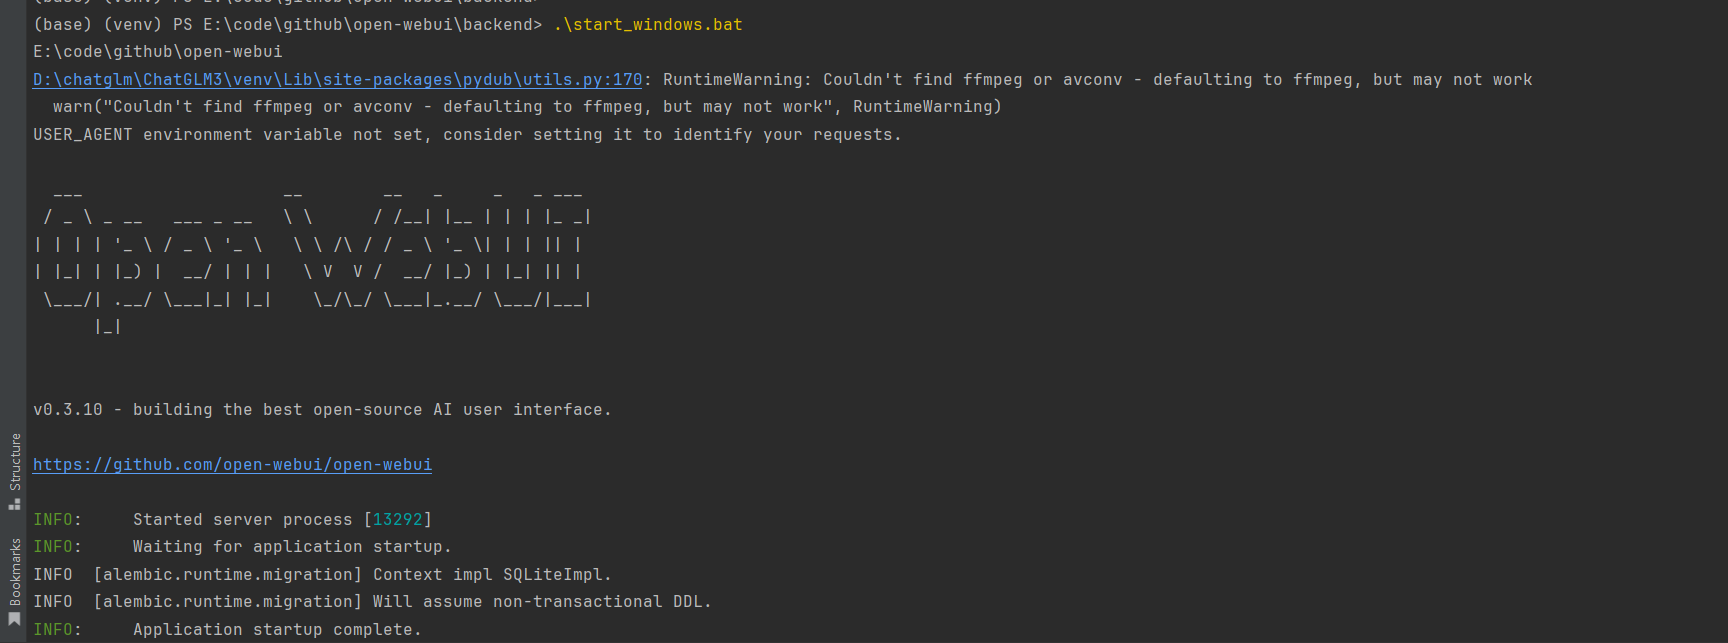Click the Waiting for application startup line
The height and width of the screenshot is (643, 1728).
(292, 547)
